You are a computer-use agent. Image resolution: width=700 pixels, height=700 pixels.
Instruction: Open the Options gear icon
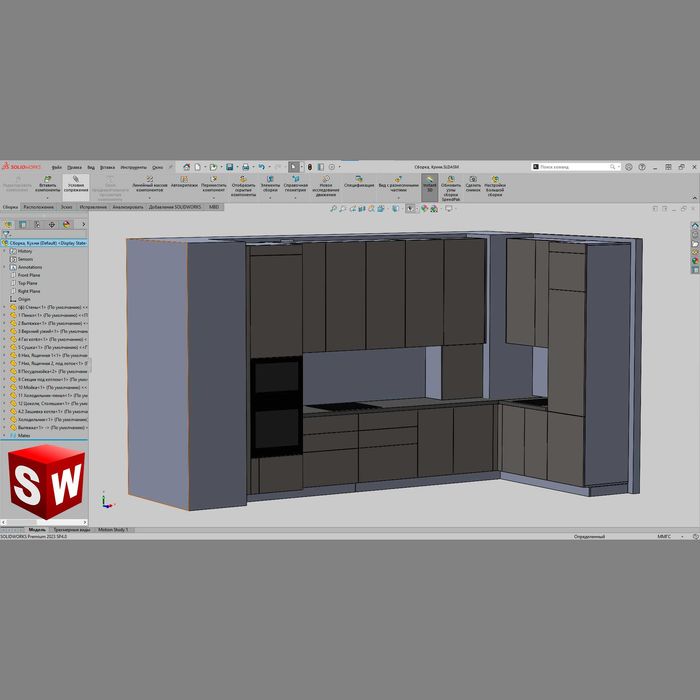tap(332, 167)
